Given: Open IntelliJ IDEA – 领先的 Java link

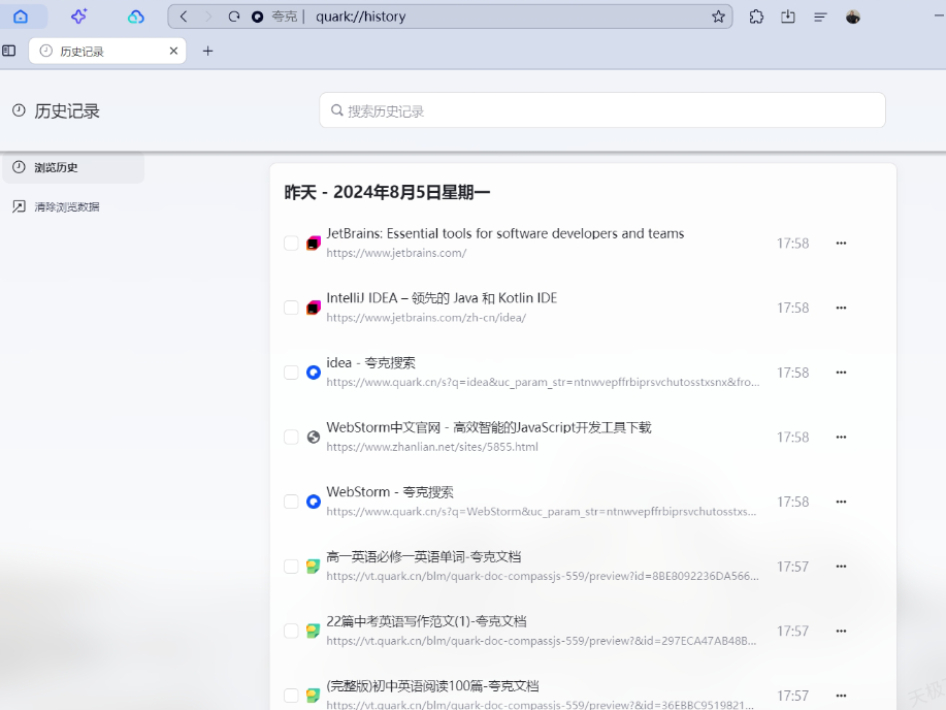Looking at the screenshot, I should tap(442, 298).
